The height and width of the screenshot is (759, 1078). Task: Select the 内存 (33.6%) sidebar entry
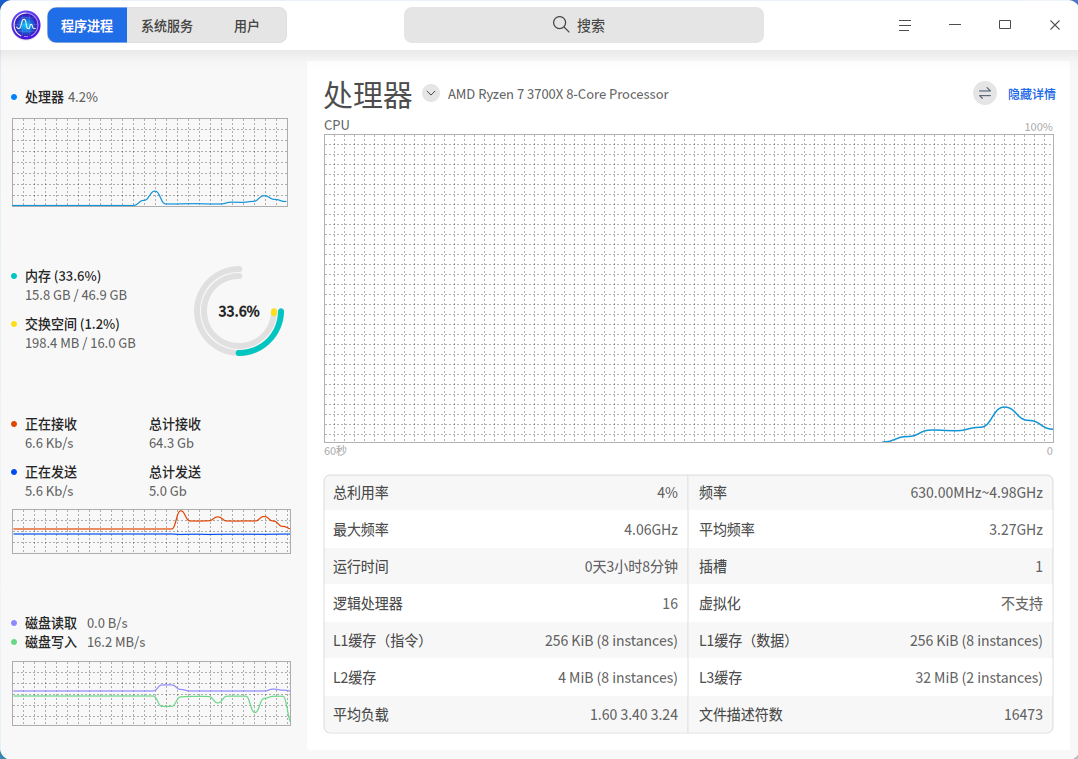(63, 276)
